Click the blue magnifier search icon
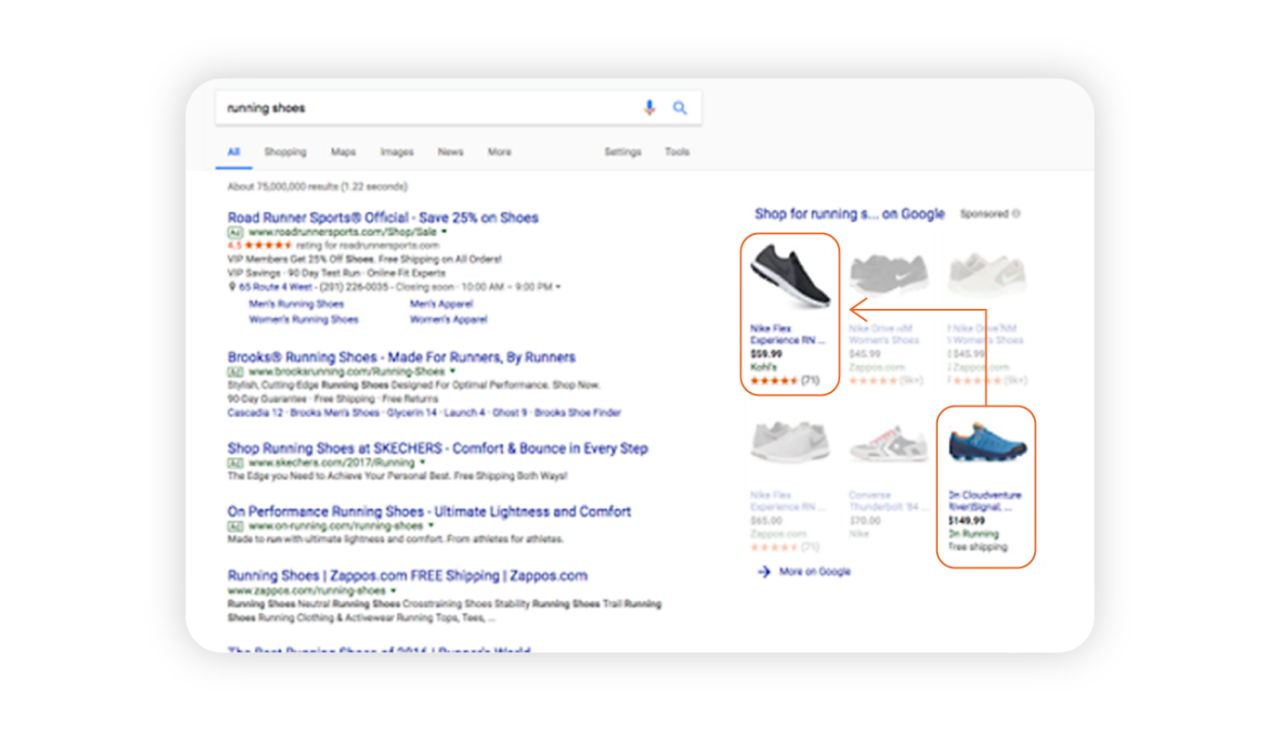The image size is (1280, 731). coord(680,108)
